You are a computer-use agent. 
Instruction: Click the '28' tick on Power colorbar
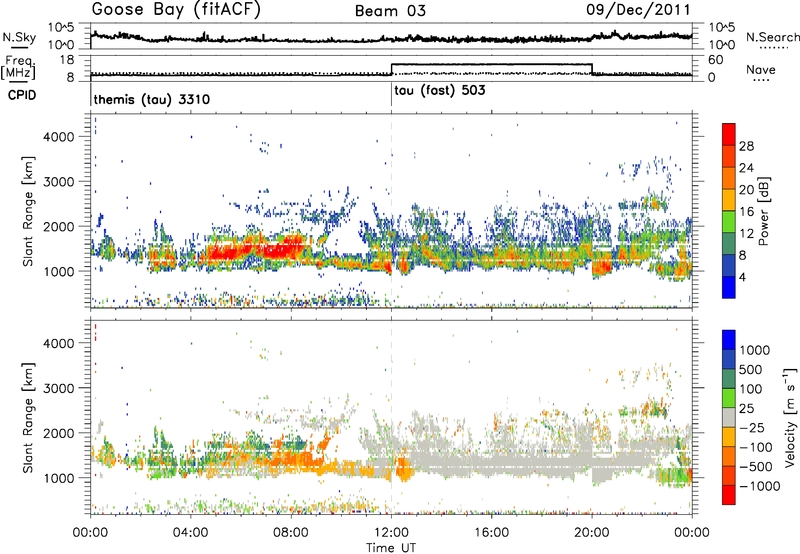[x=746, y=146]
